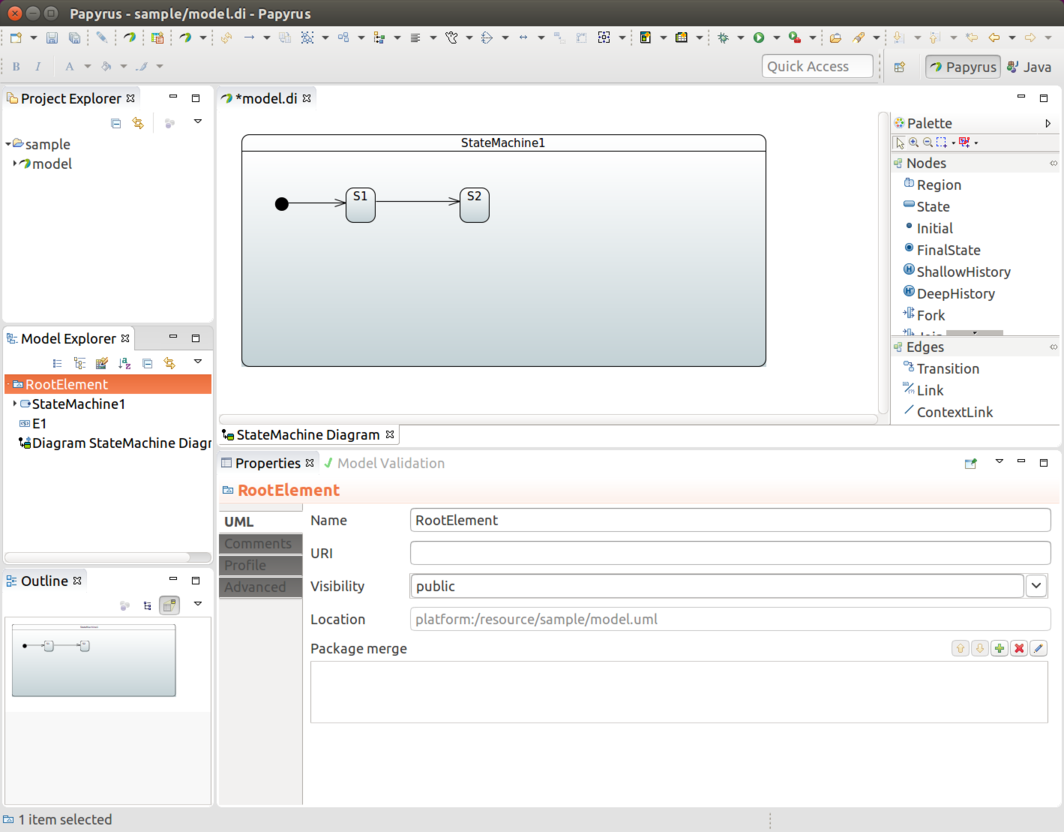Click the Forward navigation arrow icon
This screenshot has width=1064, height=832.
click(x=1030, y=38)
